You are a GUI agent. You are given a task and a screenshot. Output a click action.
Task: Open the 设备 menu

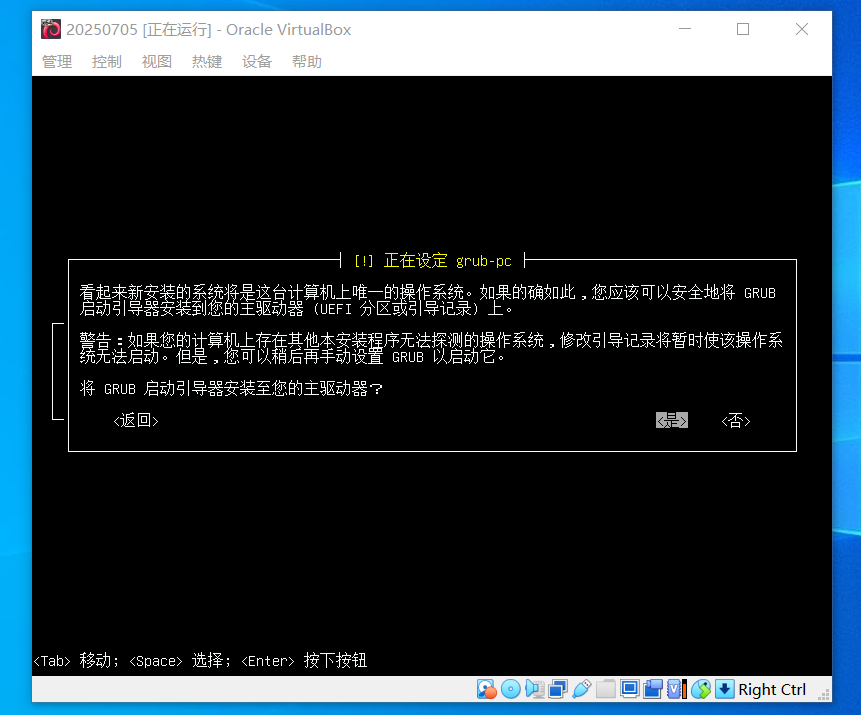point(256,61)
